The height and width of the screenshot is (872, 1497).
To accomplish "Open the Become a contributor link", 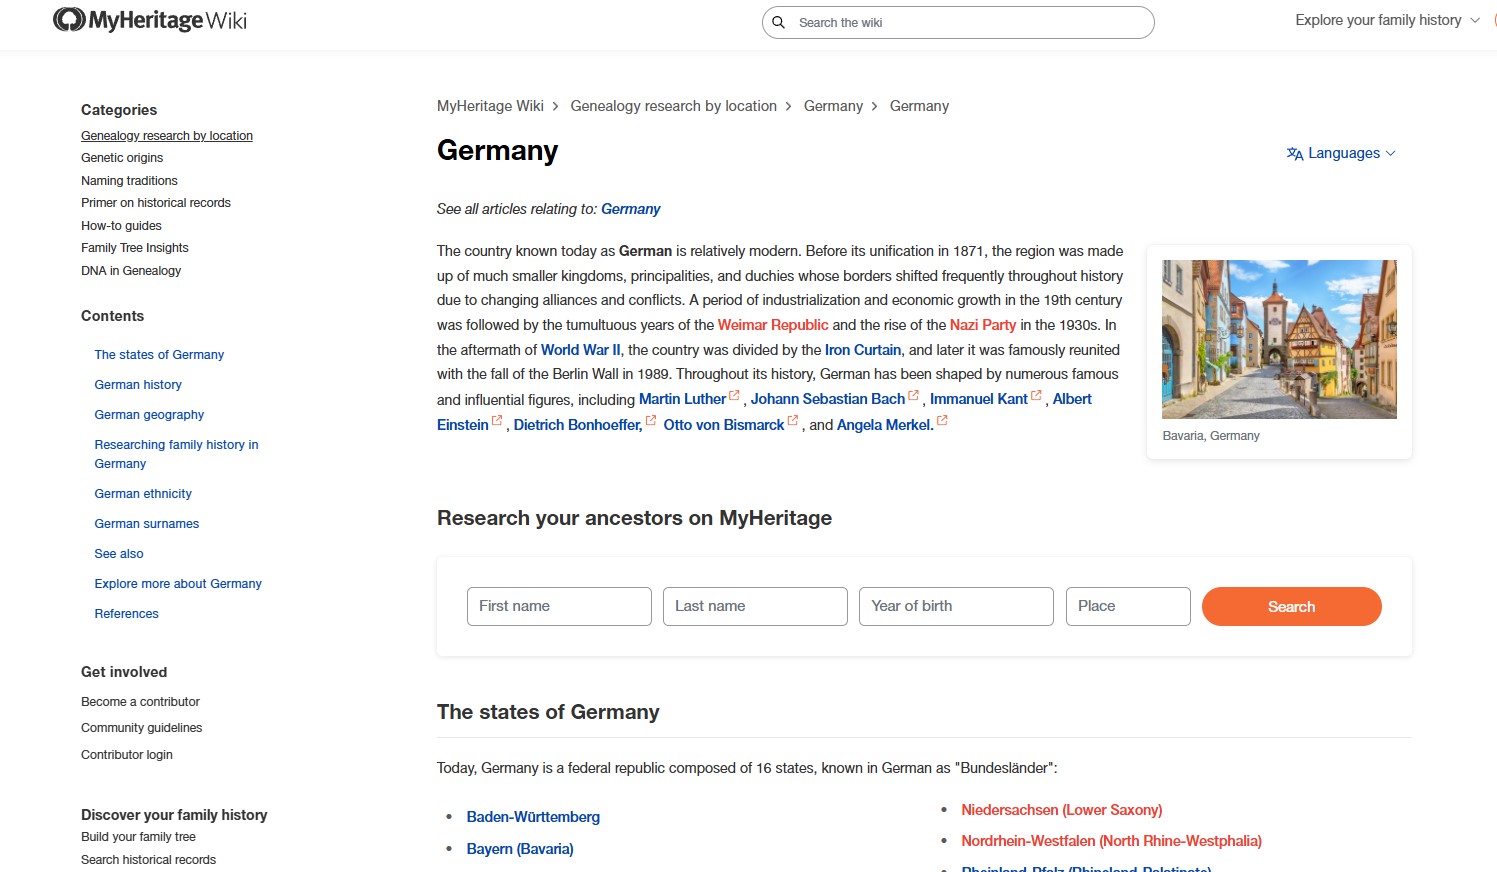I will pos(140,701).
